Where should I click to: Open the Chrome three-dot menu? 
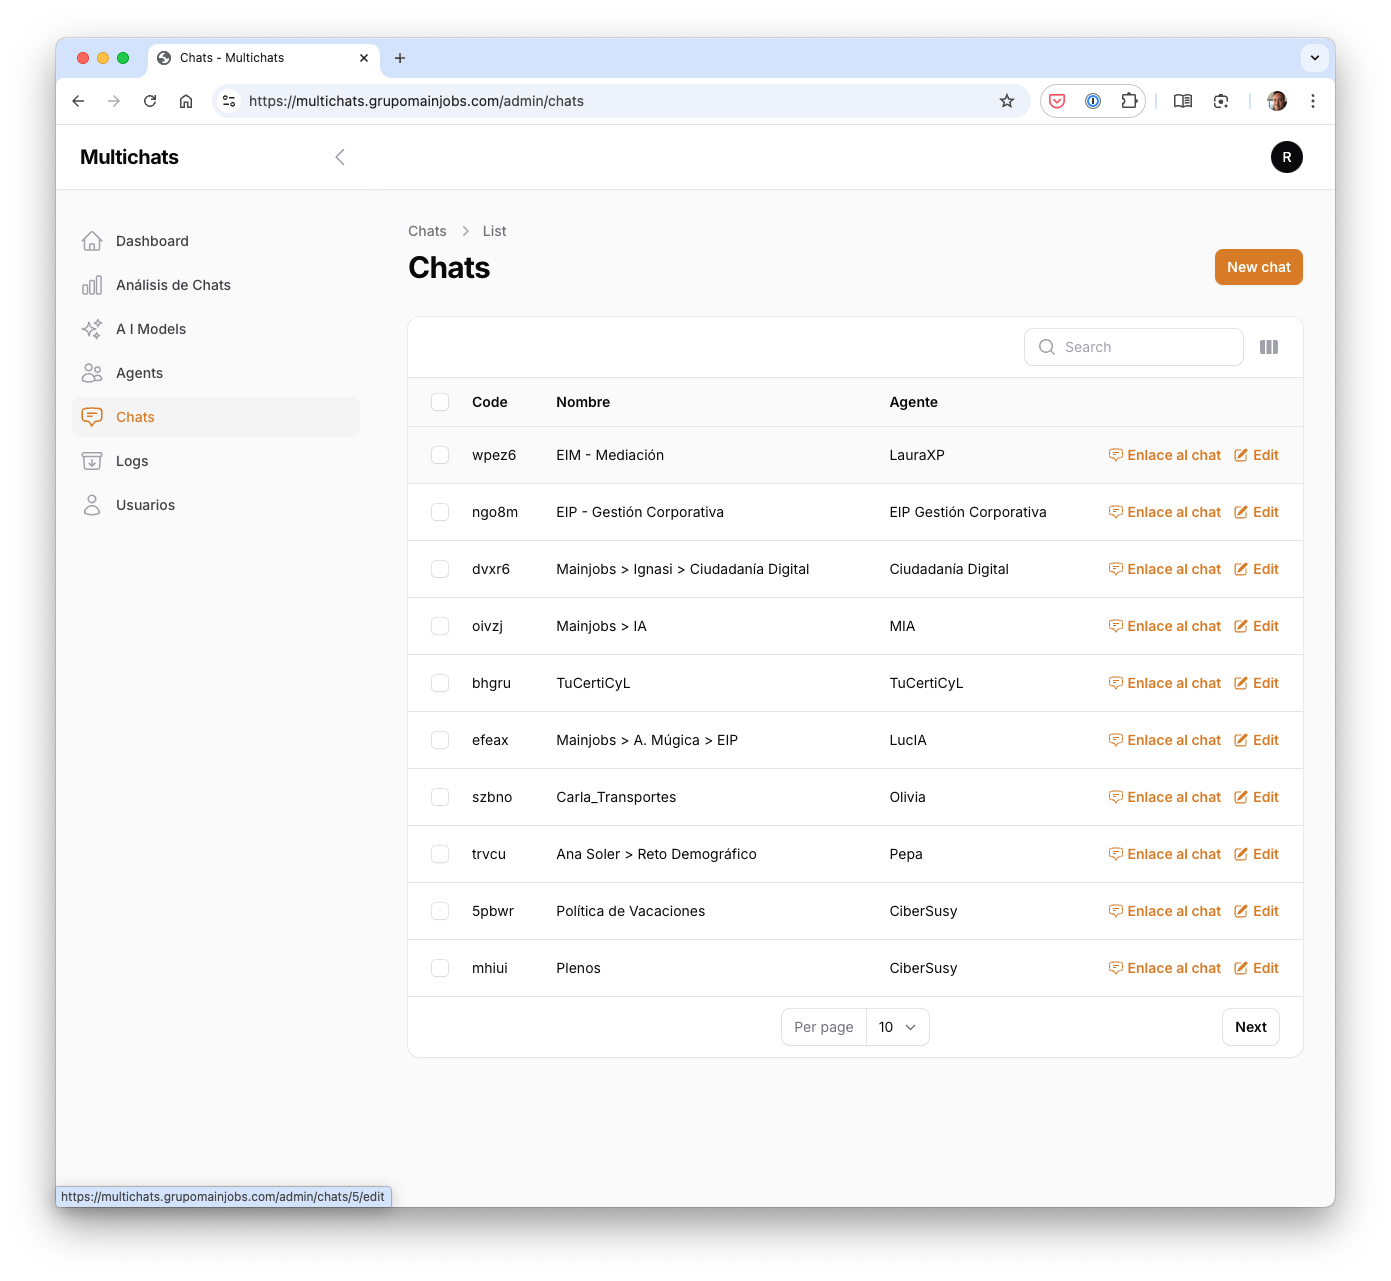(x=1312, y=101)
